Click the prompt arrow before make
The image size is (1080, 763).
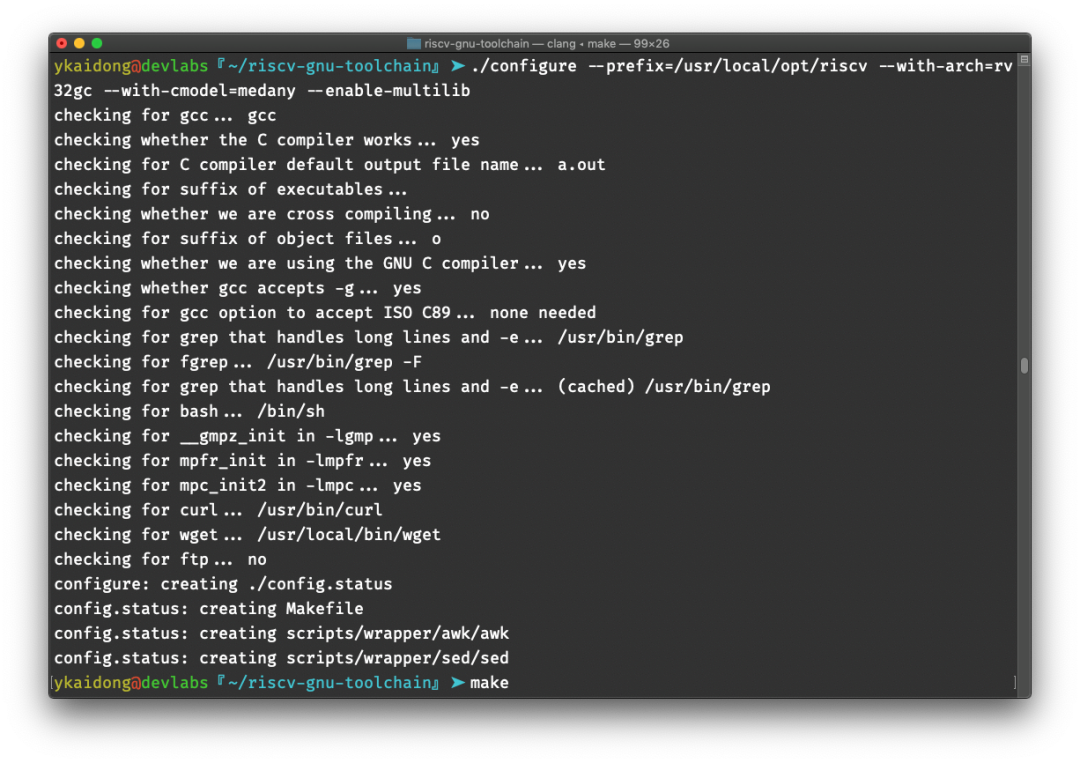pyautogui.click(x=457, y=682)
